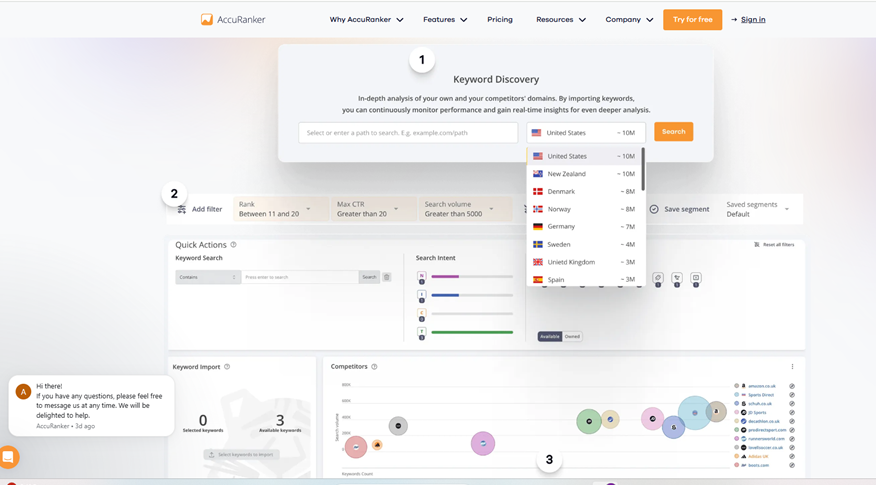Expand the Resources menu
The image size is (876, 485).
(561, 20)
